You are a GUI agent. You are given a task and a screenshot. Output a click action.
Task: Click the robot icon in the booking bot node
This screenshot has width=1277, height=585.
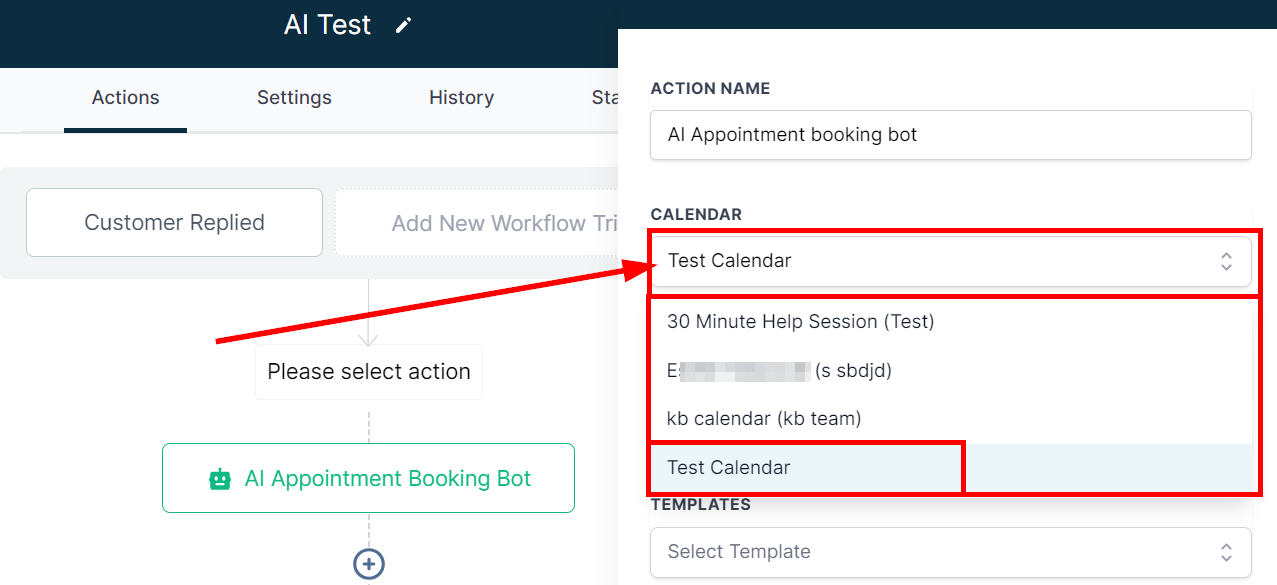pyautogui.click(x=220, y=479)
